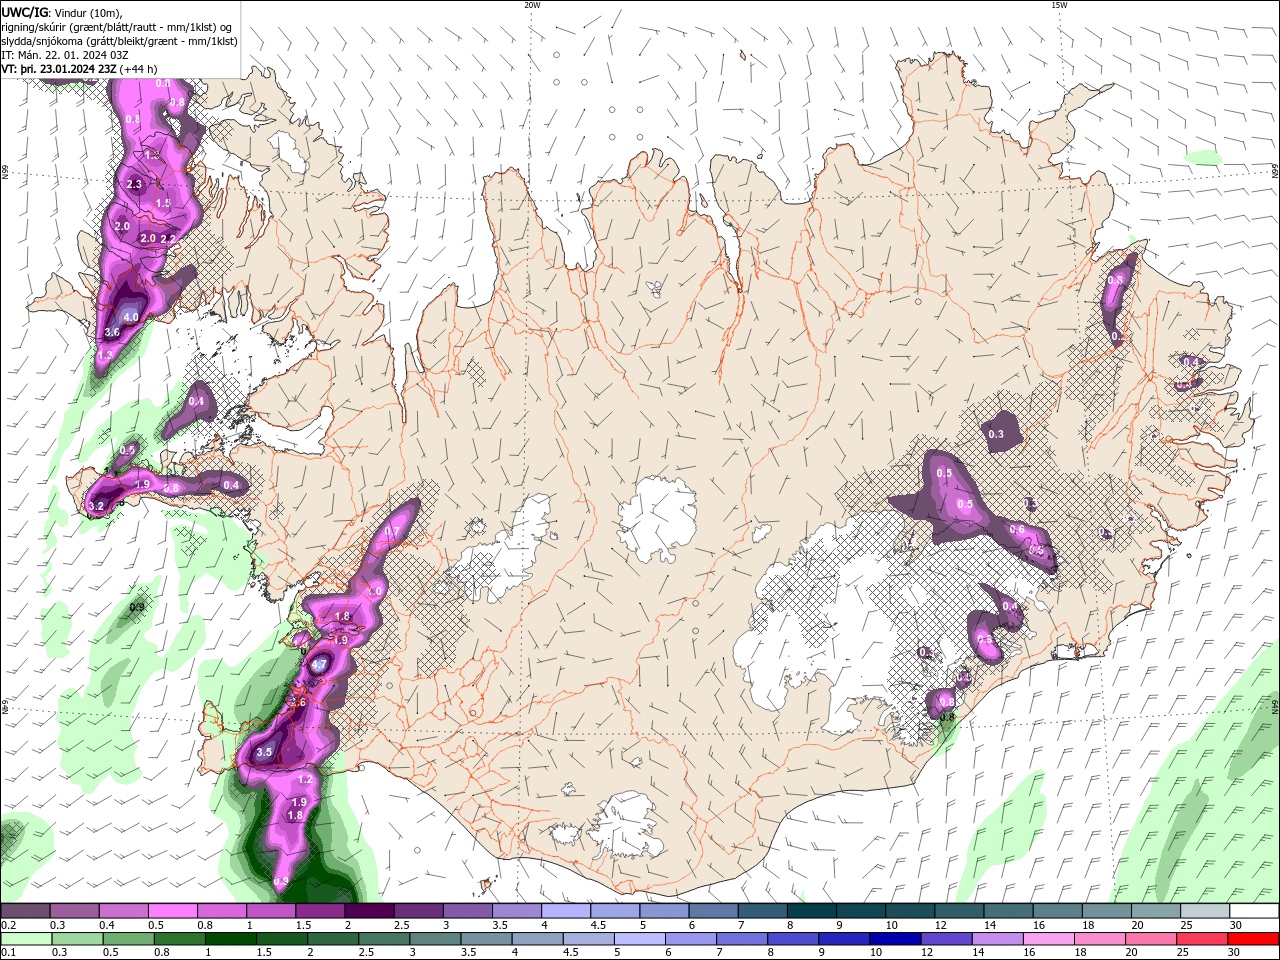The image size is (1280, 960).
Task: Click the 20W longitude label
Action: pyautogui.click(x=532, y=5)
